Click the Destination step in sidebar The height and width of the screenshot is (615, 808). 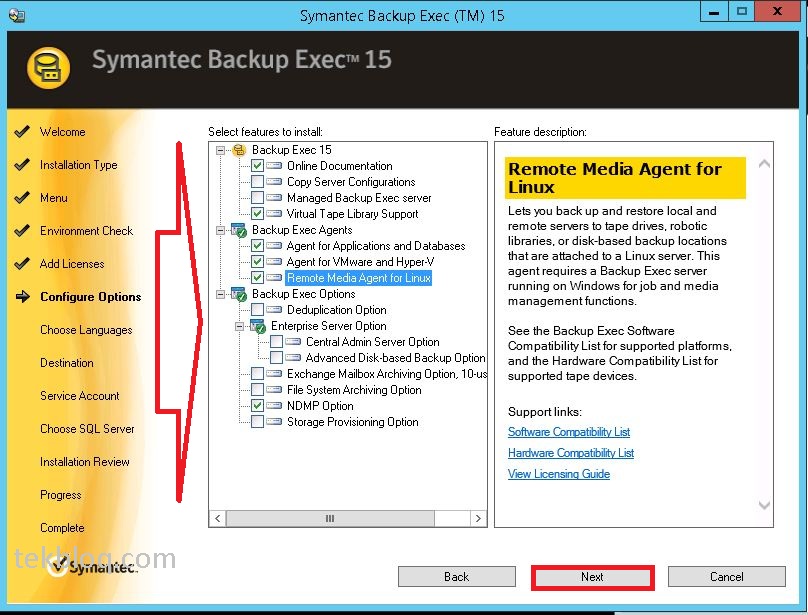pyautogui.click(x=66, y=363)
